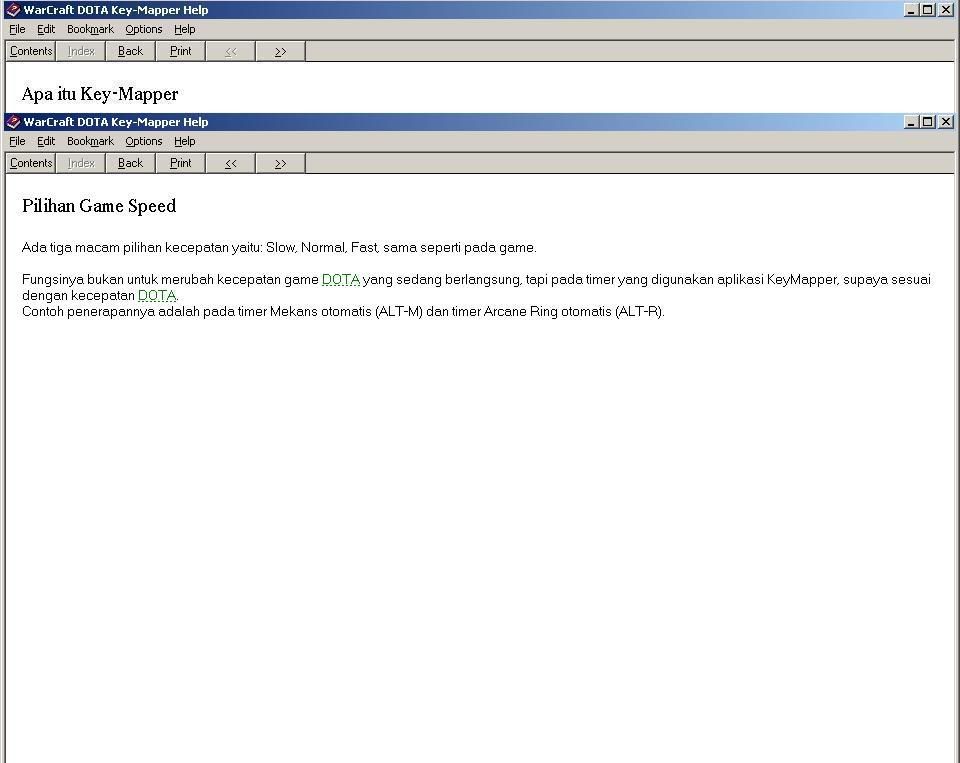Minimize the background help window
Screen dimensions: 960x763
pos(911,10)
